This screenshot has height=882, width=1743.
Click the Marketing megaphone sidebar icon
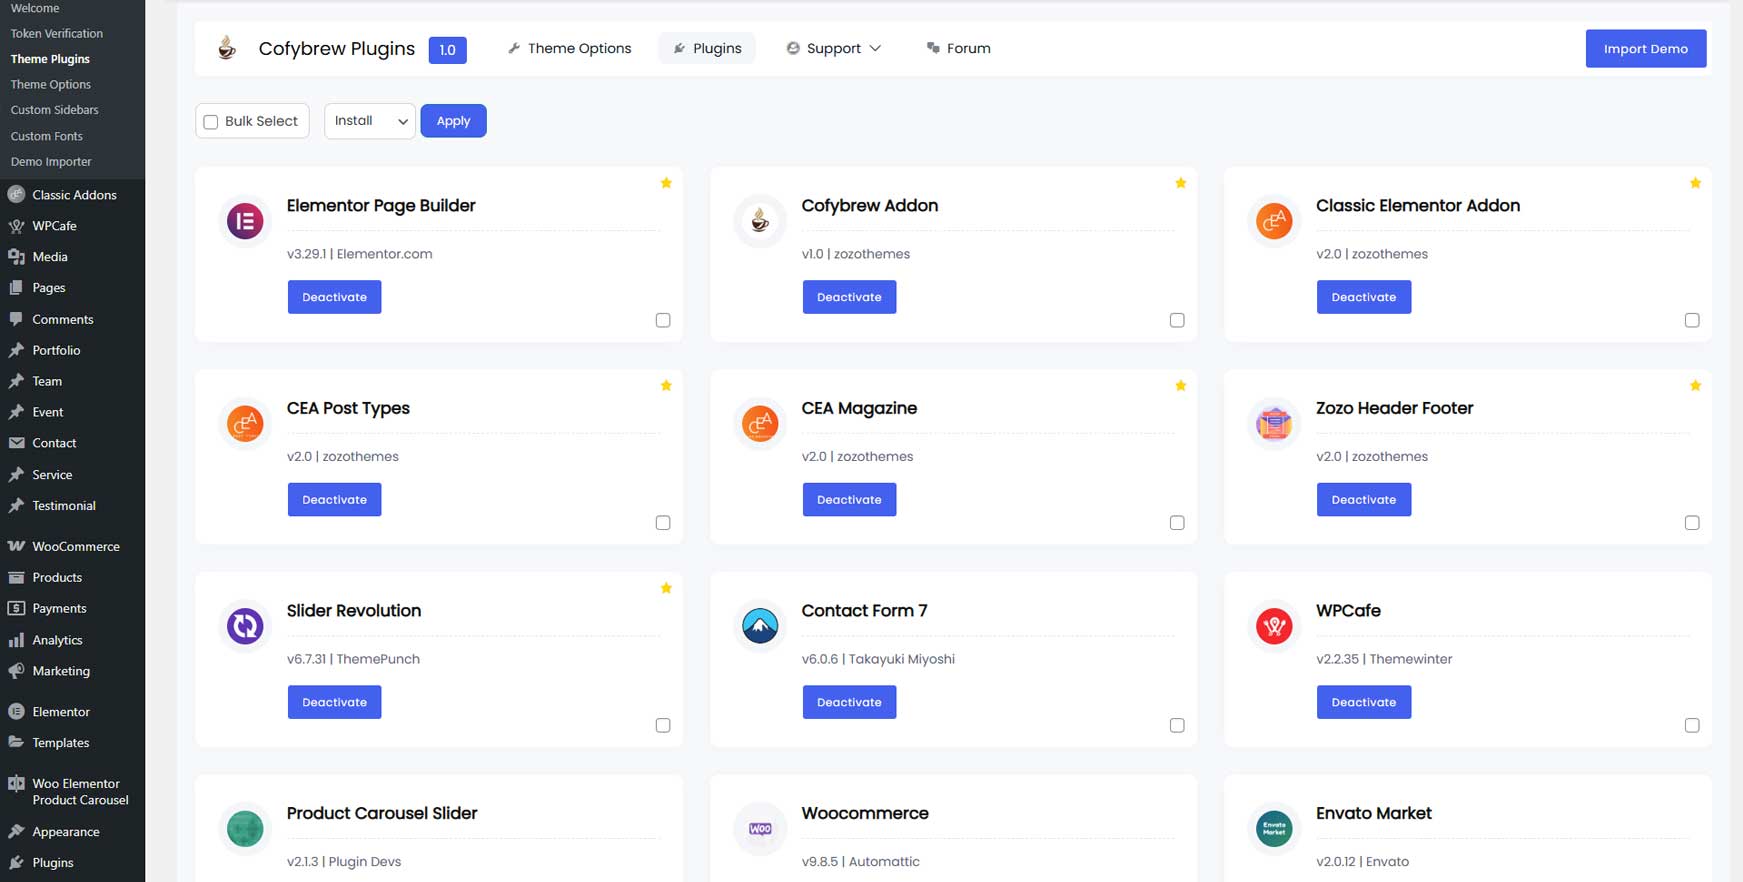(16, 671)
